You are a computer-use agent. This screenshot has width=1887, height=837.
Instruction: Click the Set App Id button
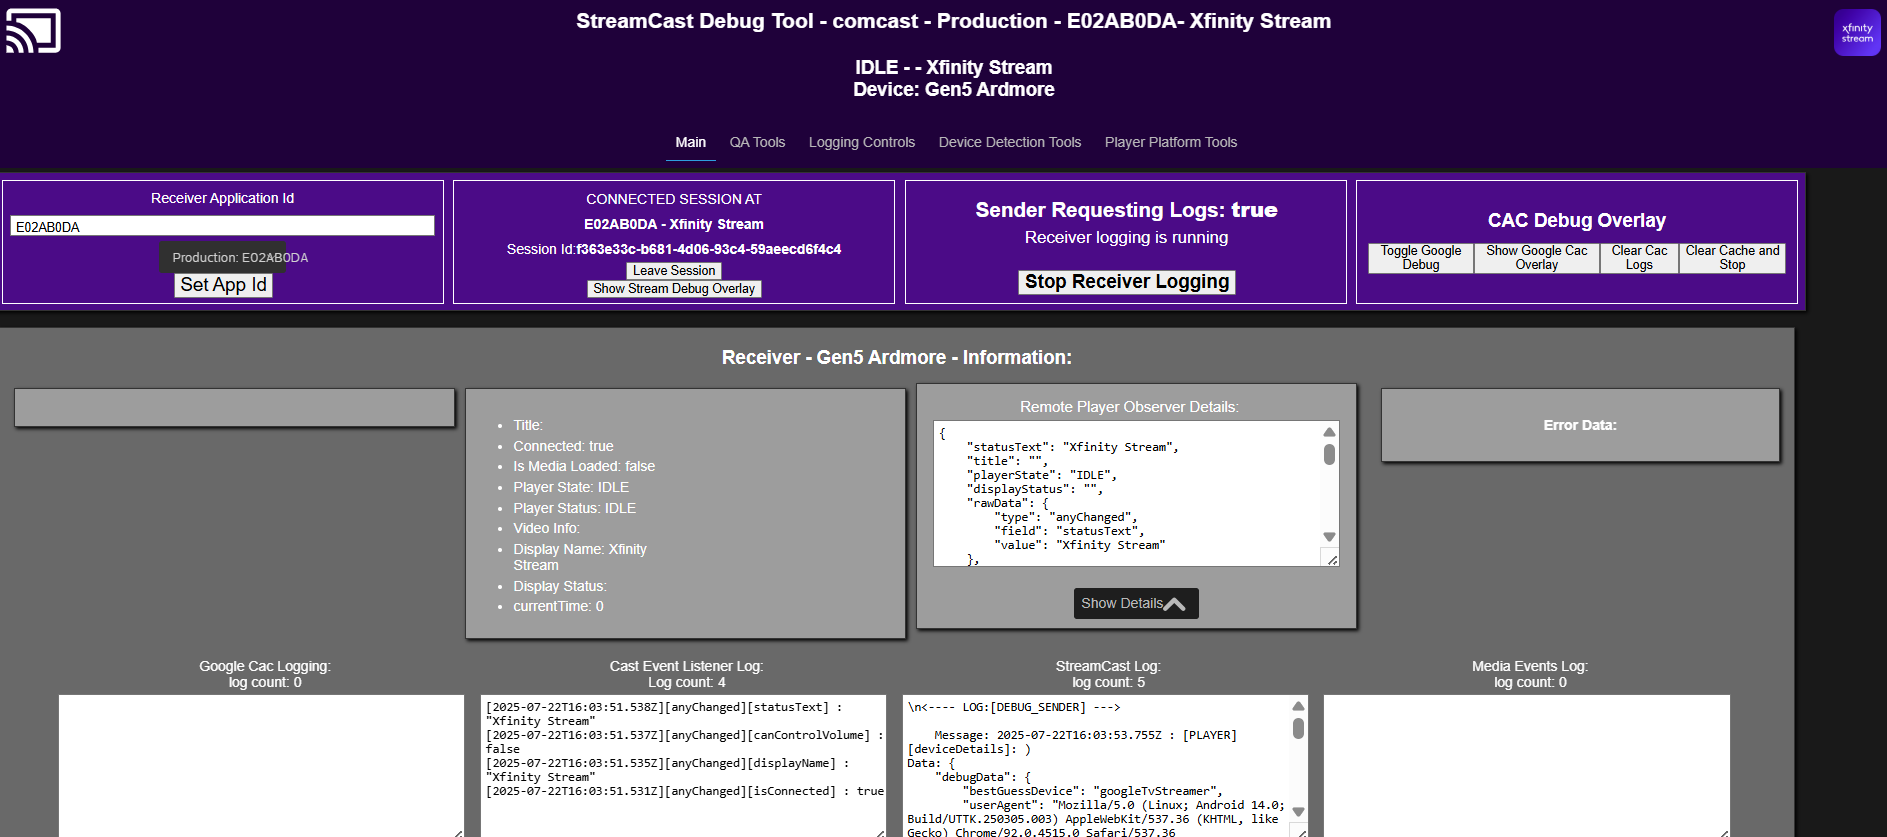tap(223, 285)
